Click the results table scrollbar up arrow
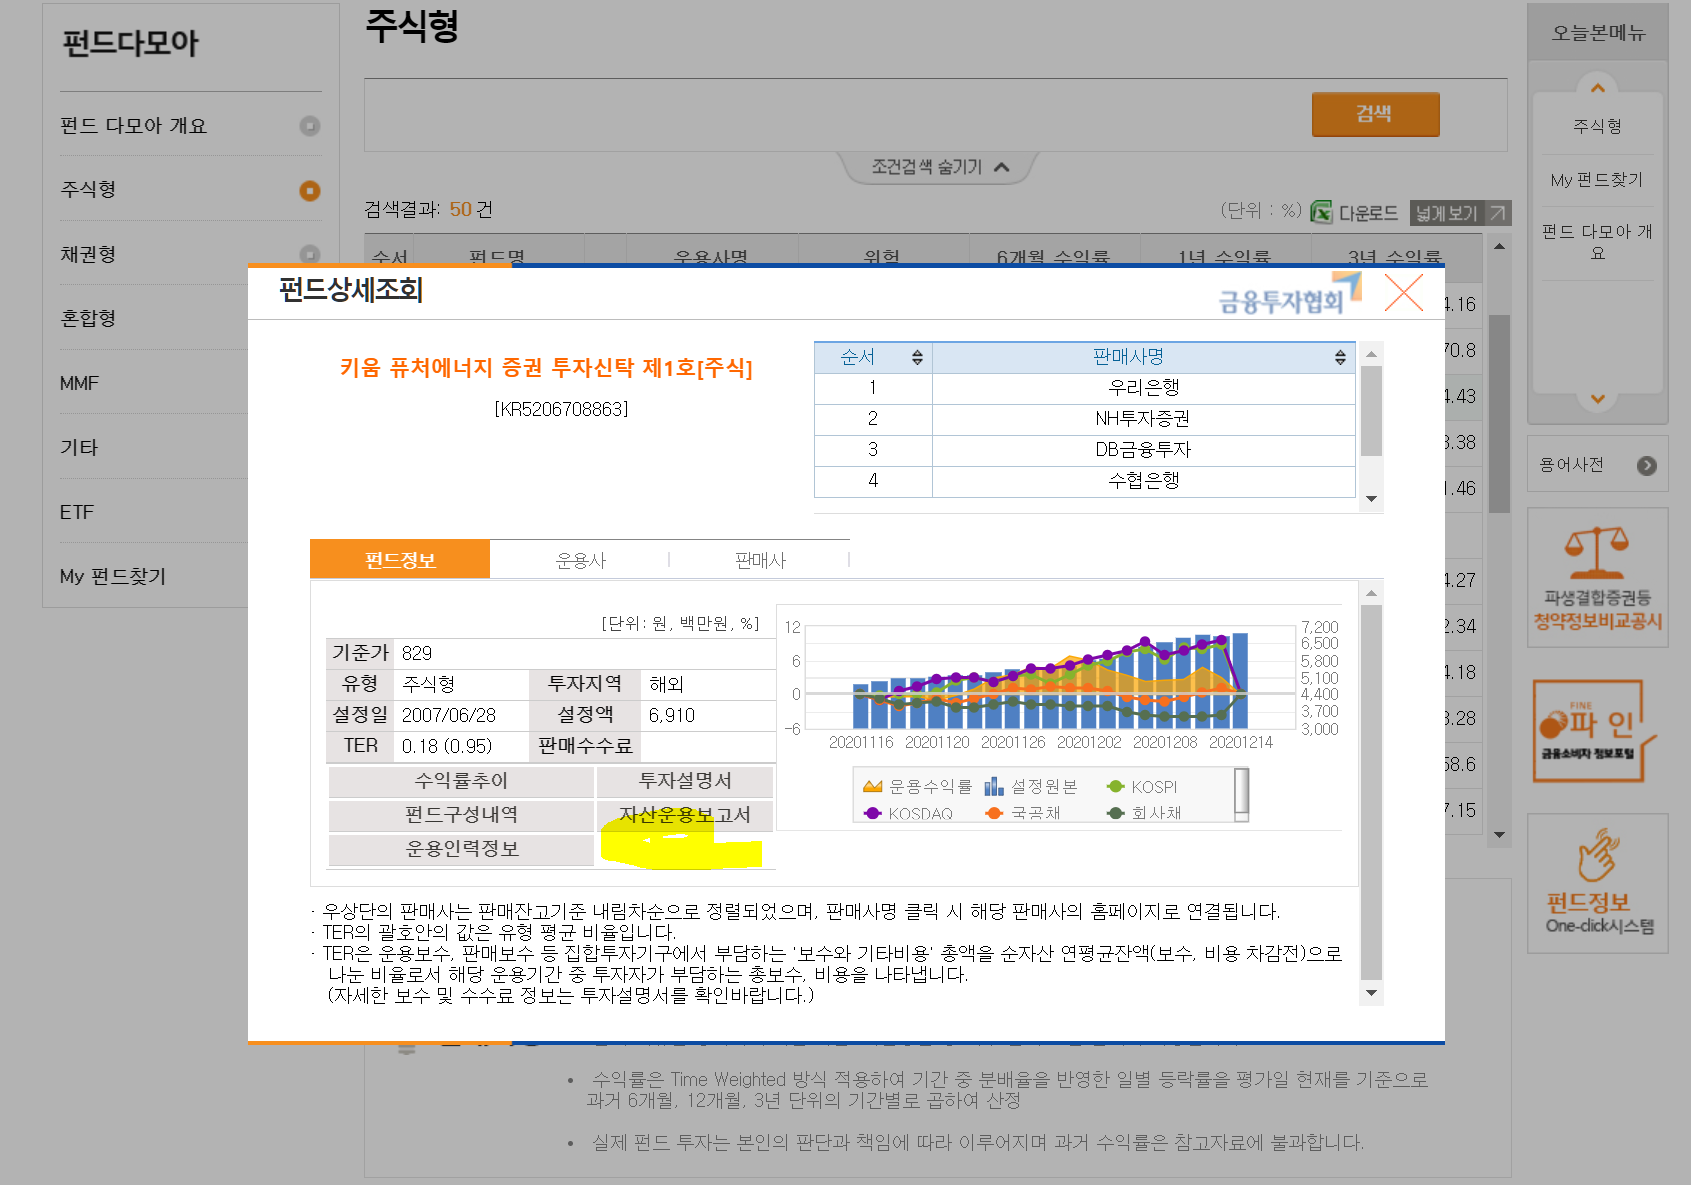The height and width of the screenshot is (1185, 1691). (x=1499, y=246)
